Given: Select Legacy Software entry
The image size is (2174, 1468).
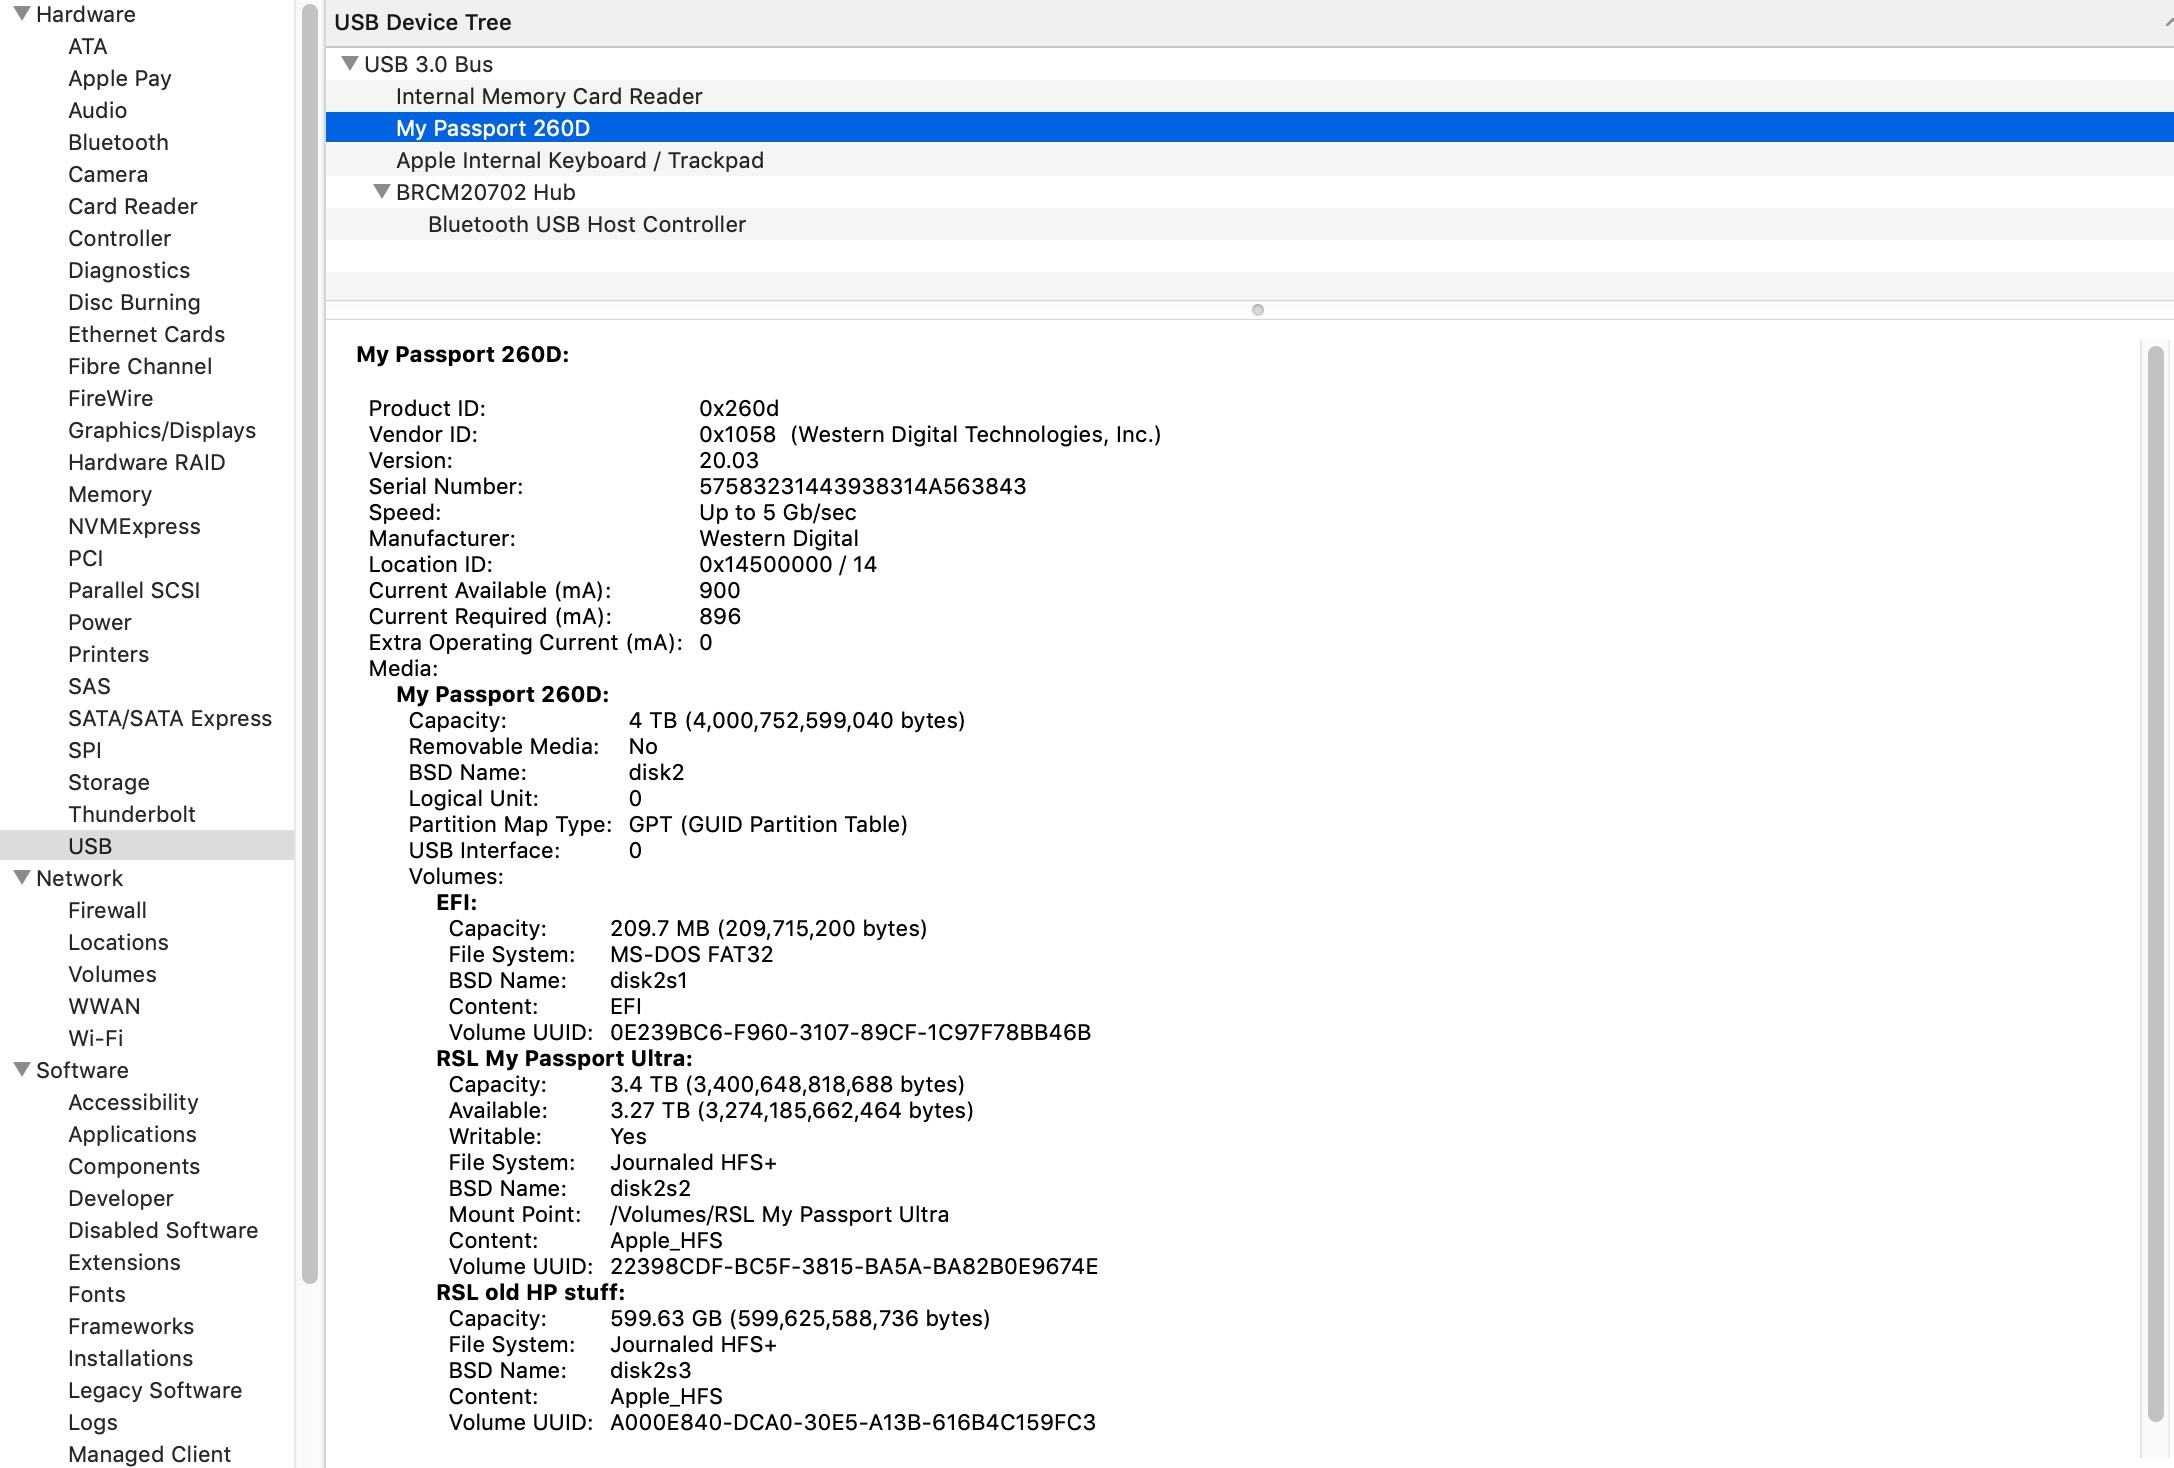Looking at the screenshot, I should pos(155,1390).
